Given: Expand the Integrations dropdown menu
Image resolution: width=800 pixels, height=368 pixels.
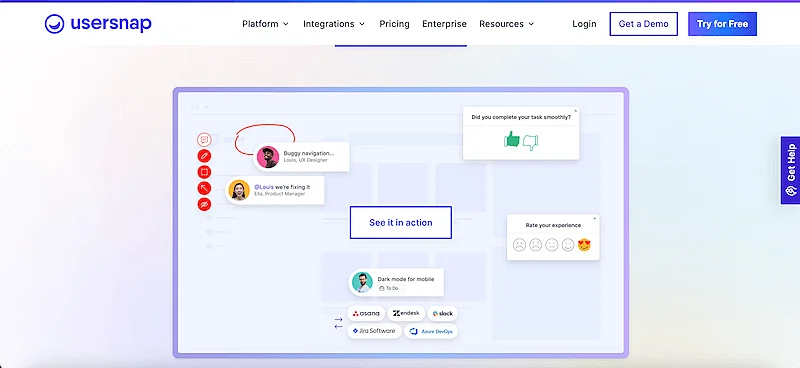Looking at the screenshot, I should click(334, 24).
